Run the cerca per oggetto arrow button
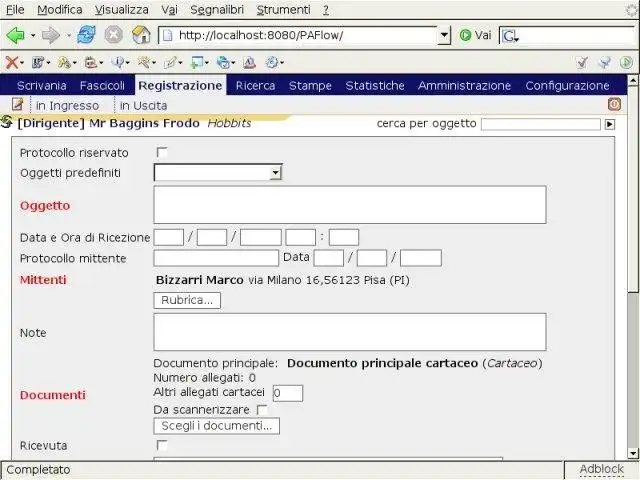The image size is (640, 480). coord(610,124)
